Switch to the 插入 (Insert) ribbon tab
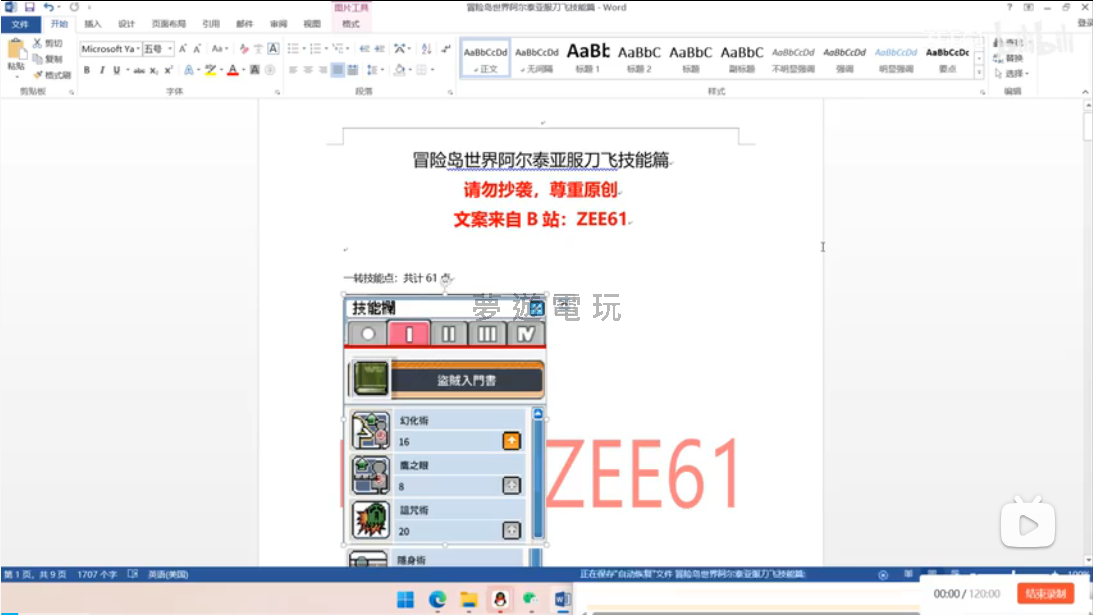Screen dimensions: 1093x615 point(92,24)
